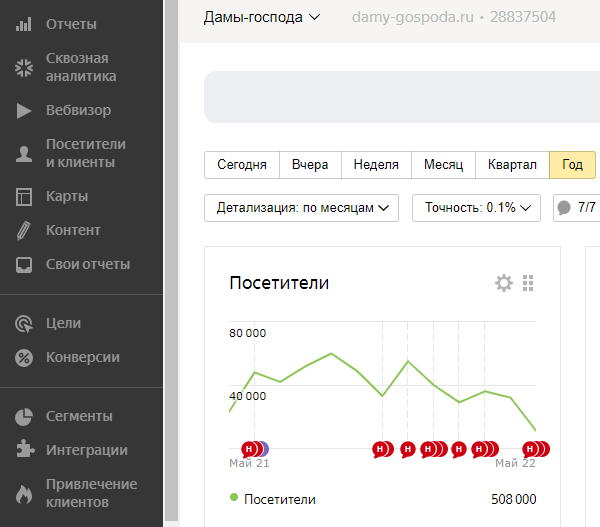This screenshot has height=527, width=600.
Task: Select the Год period
Action: 572,165
